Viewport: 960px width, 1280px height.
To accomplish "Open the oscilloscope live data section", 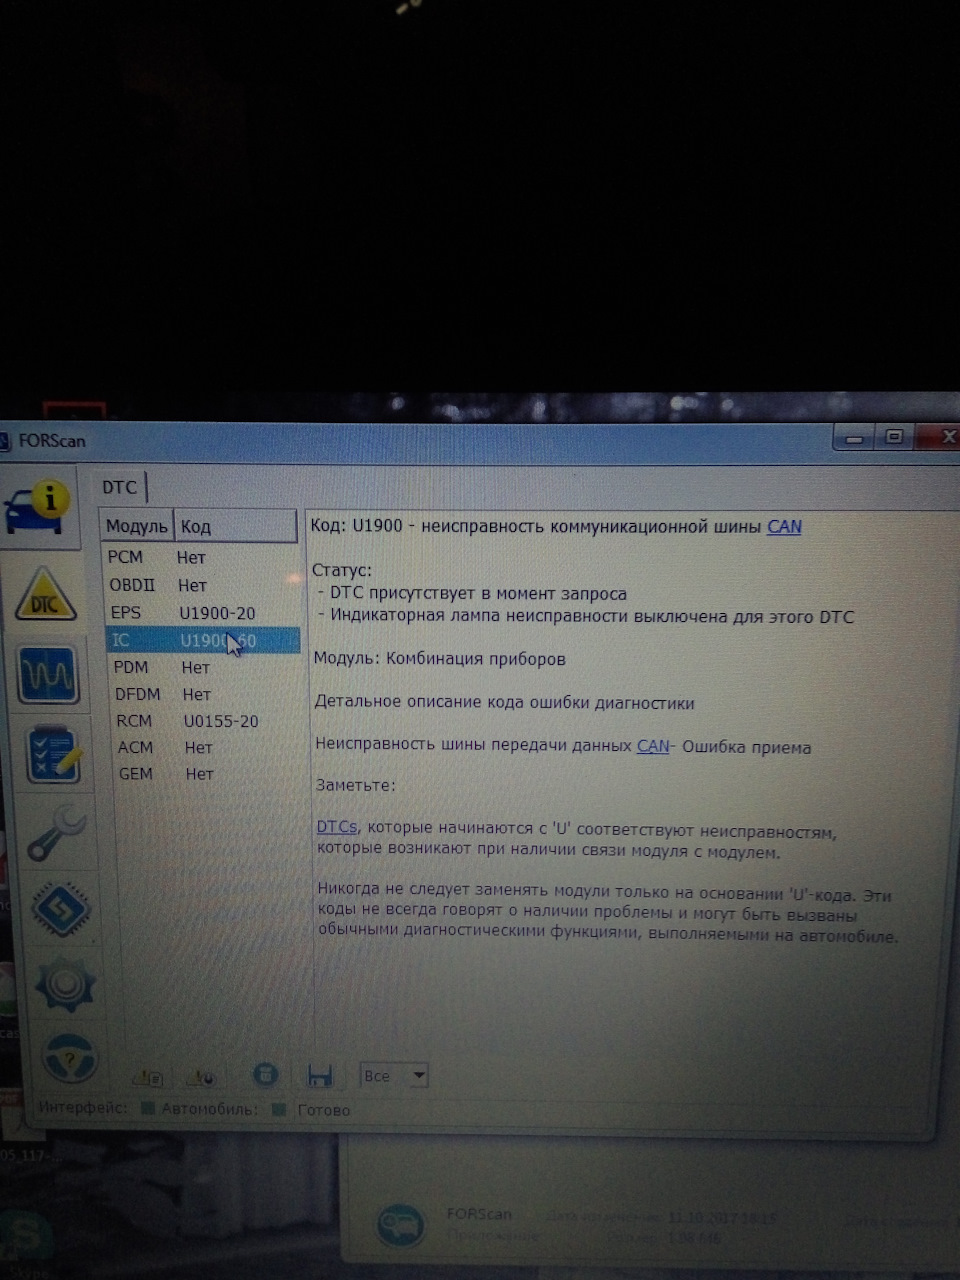I will tap(48, 674).
